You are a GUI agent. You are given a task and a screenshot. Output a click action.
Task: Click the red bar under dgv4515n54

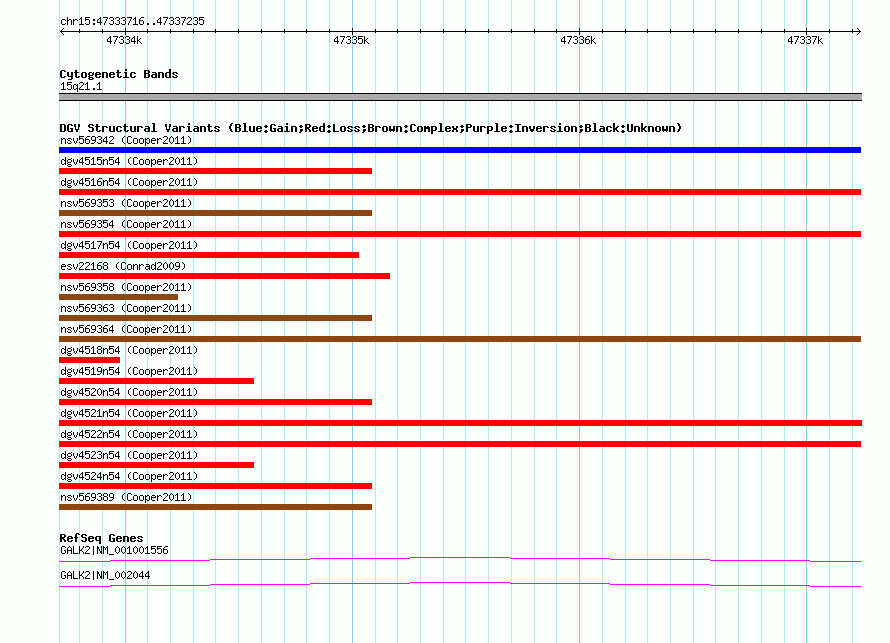pos(216,171)
